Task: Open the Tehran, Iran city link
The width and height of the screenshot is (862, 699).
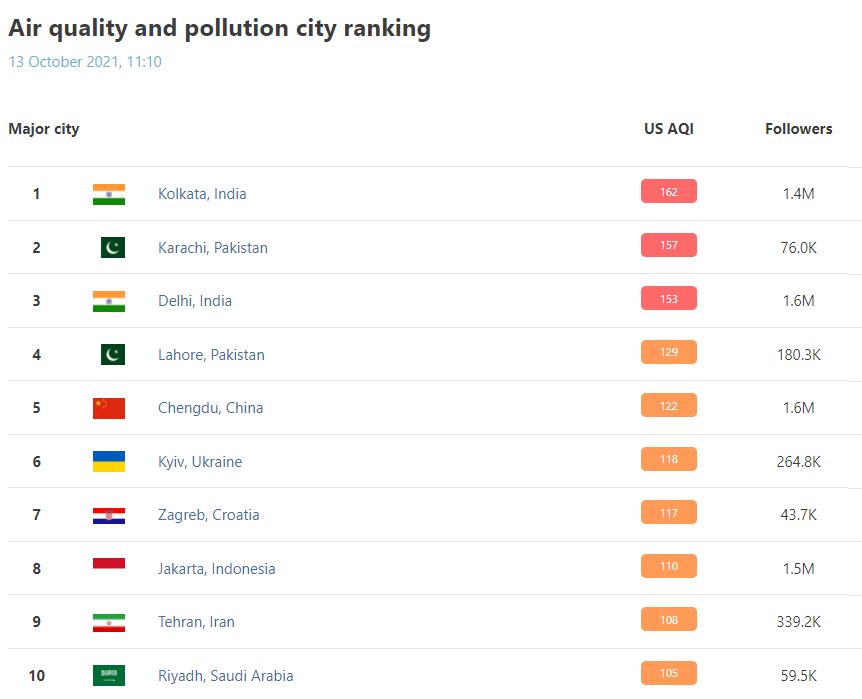Action: (x=197, y=622)
